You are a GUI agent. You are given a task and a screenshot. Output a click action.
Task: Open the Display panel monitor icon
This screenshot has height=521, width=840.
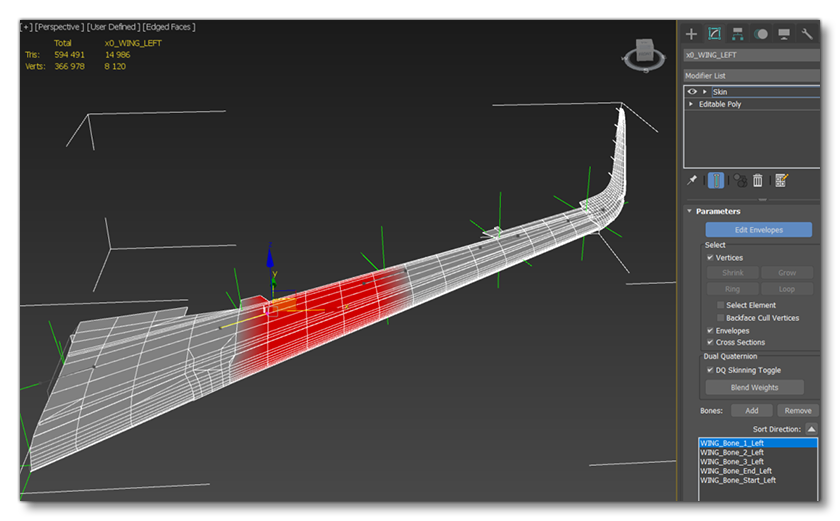coord(784,34)
